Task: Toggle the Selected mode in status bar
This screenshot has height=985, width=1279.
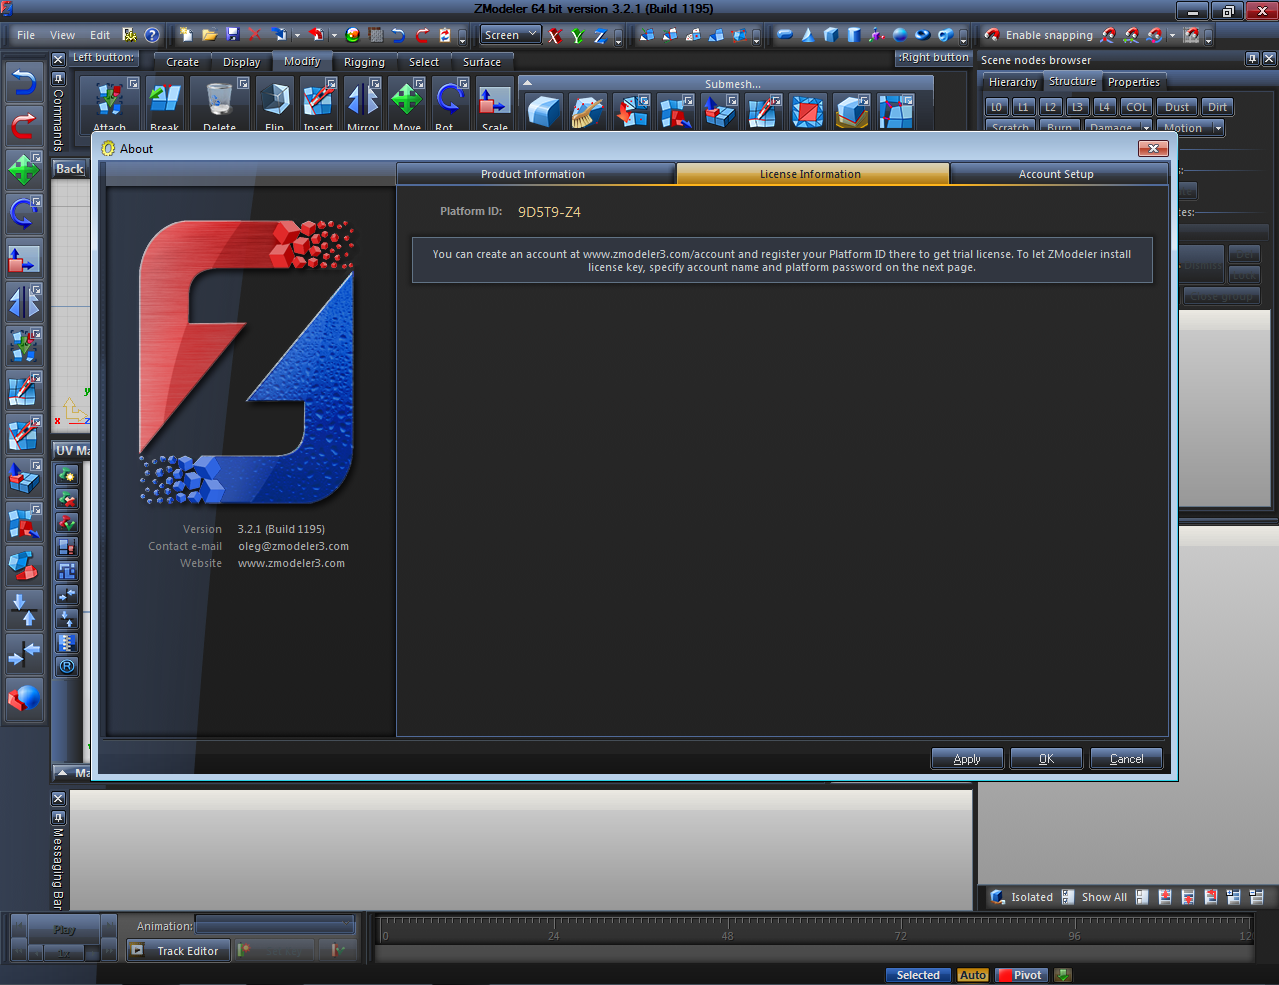Action: pos(918,975)
